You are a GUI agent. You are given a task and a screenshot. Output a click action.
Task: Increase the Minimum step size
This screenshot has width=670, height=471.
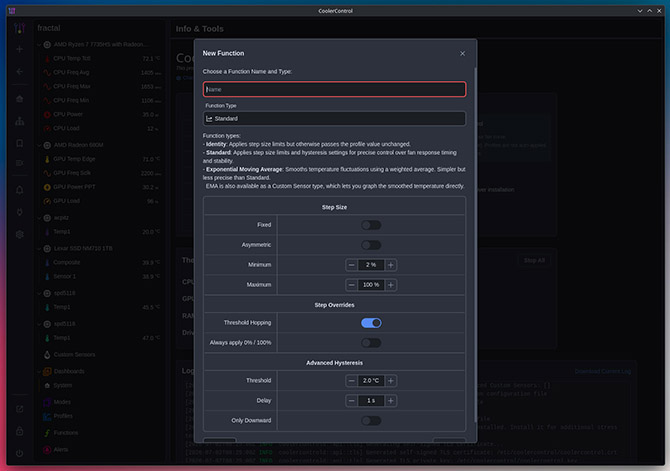(x=391, y=265)
